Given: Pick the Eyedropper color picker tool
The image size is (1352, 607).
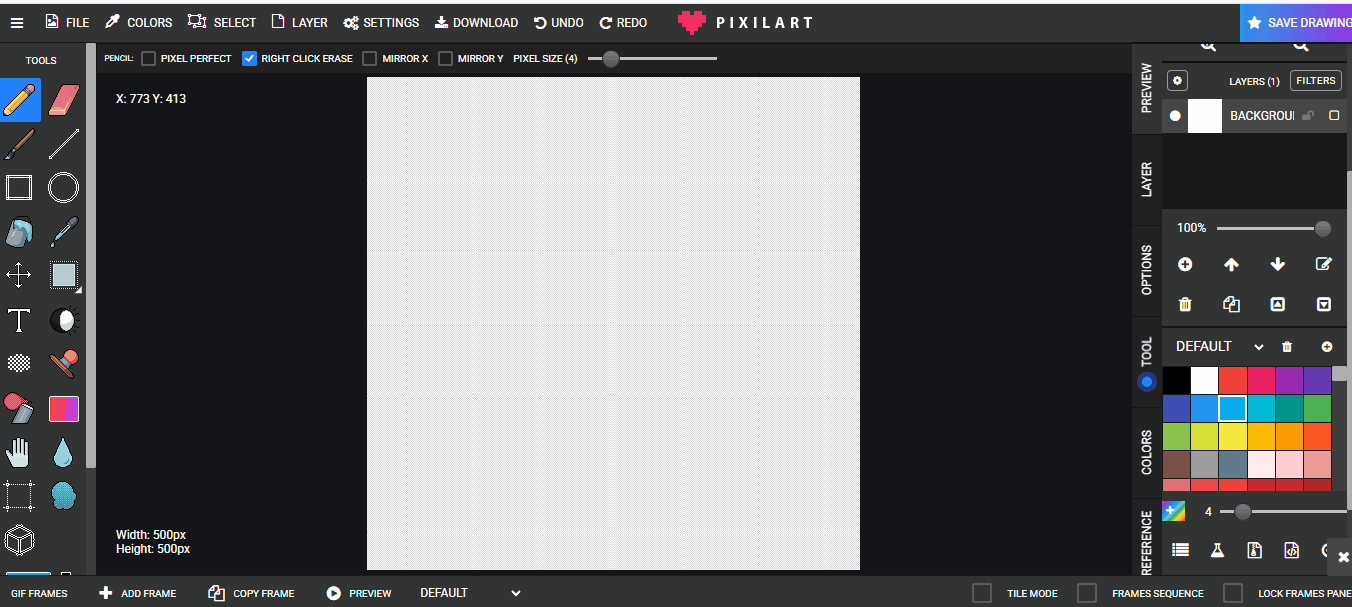Looking at the screenshot, I should pos(63,232).
